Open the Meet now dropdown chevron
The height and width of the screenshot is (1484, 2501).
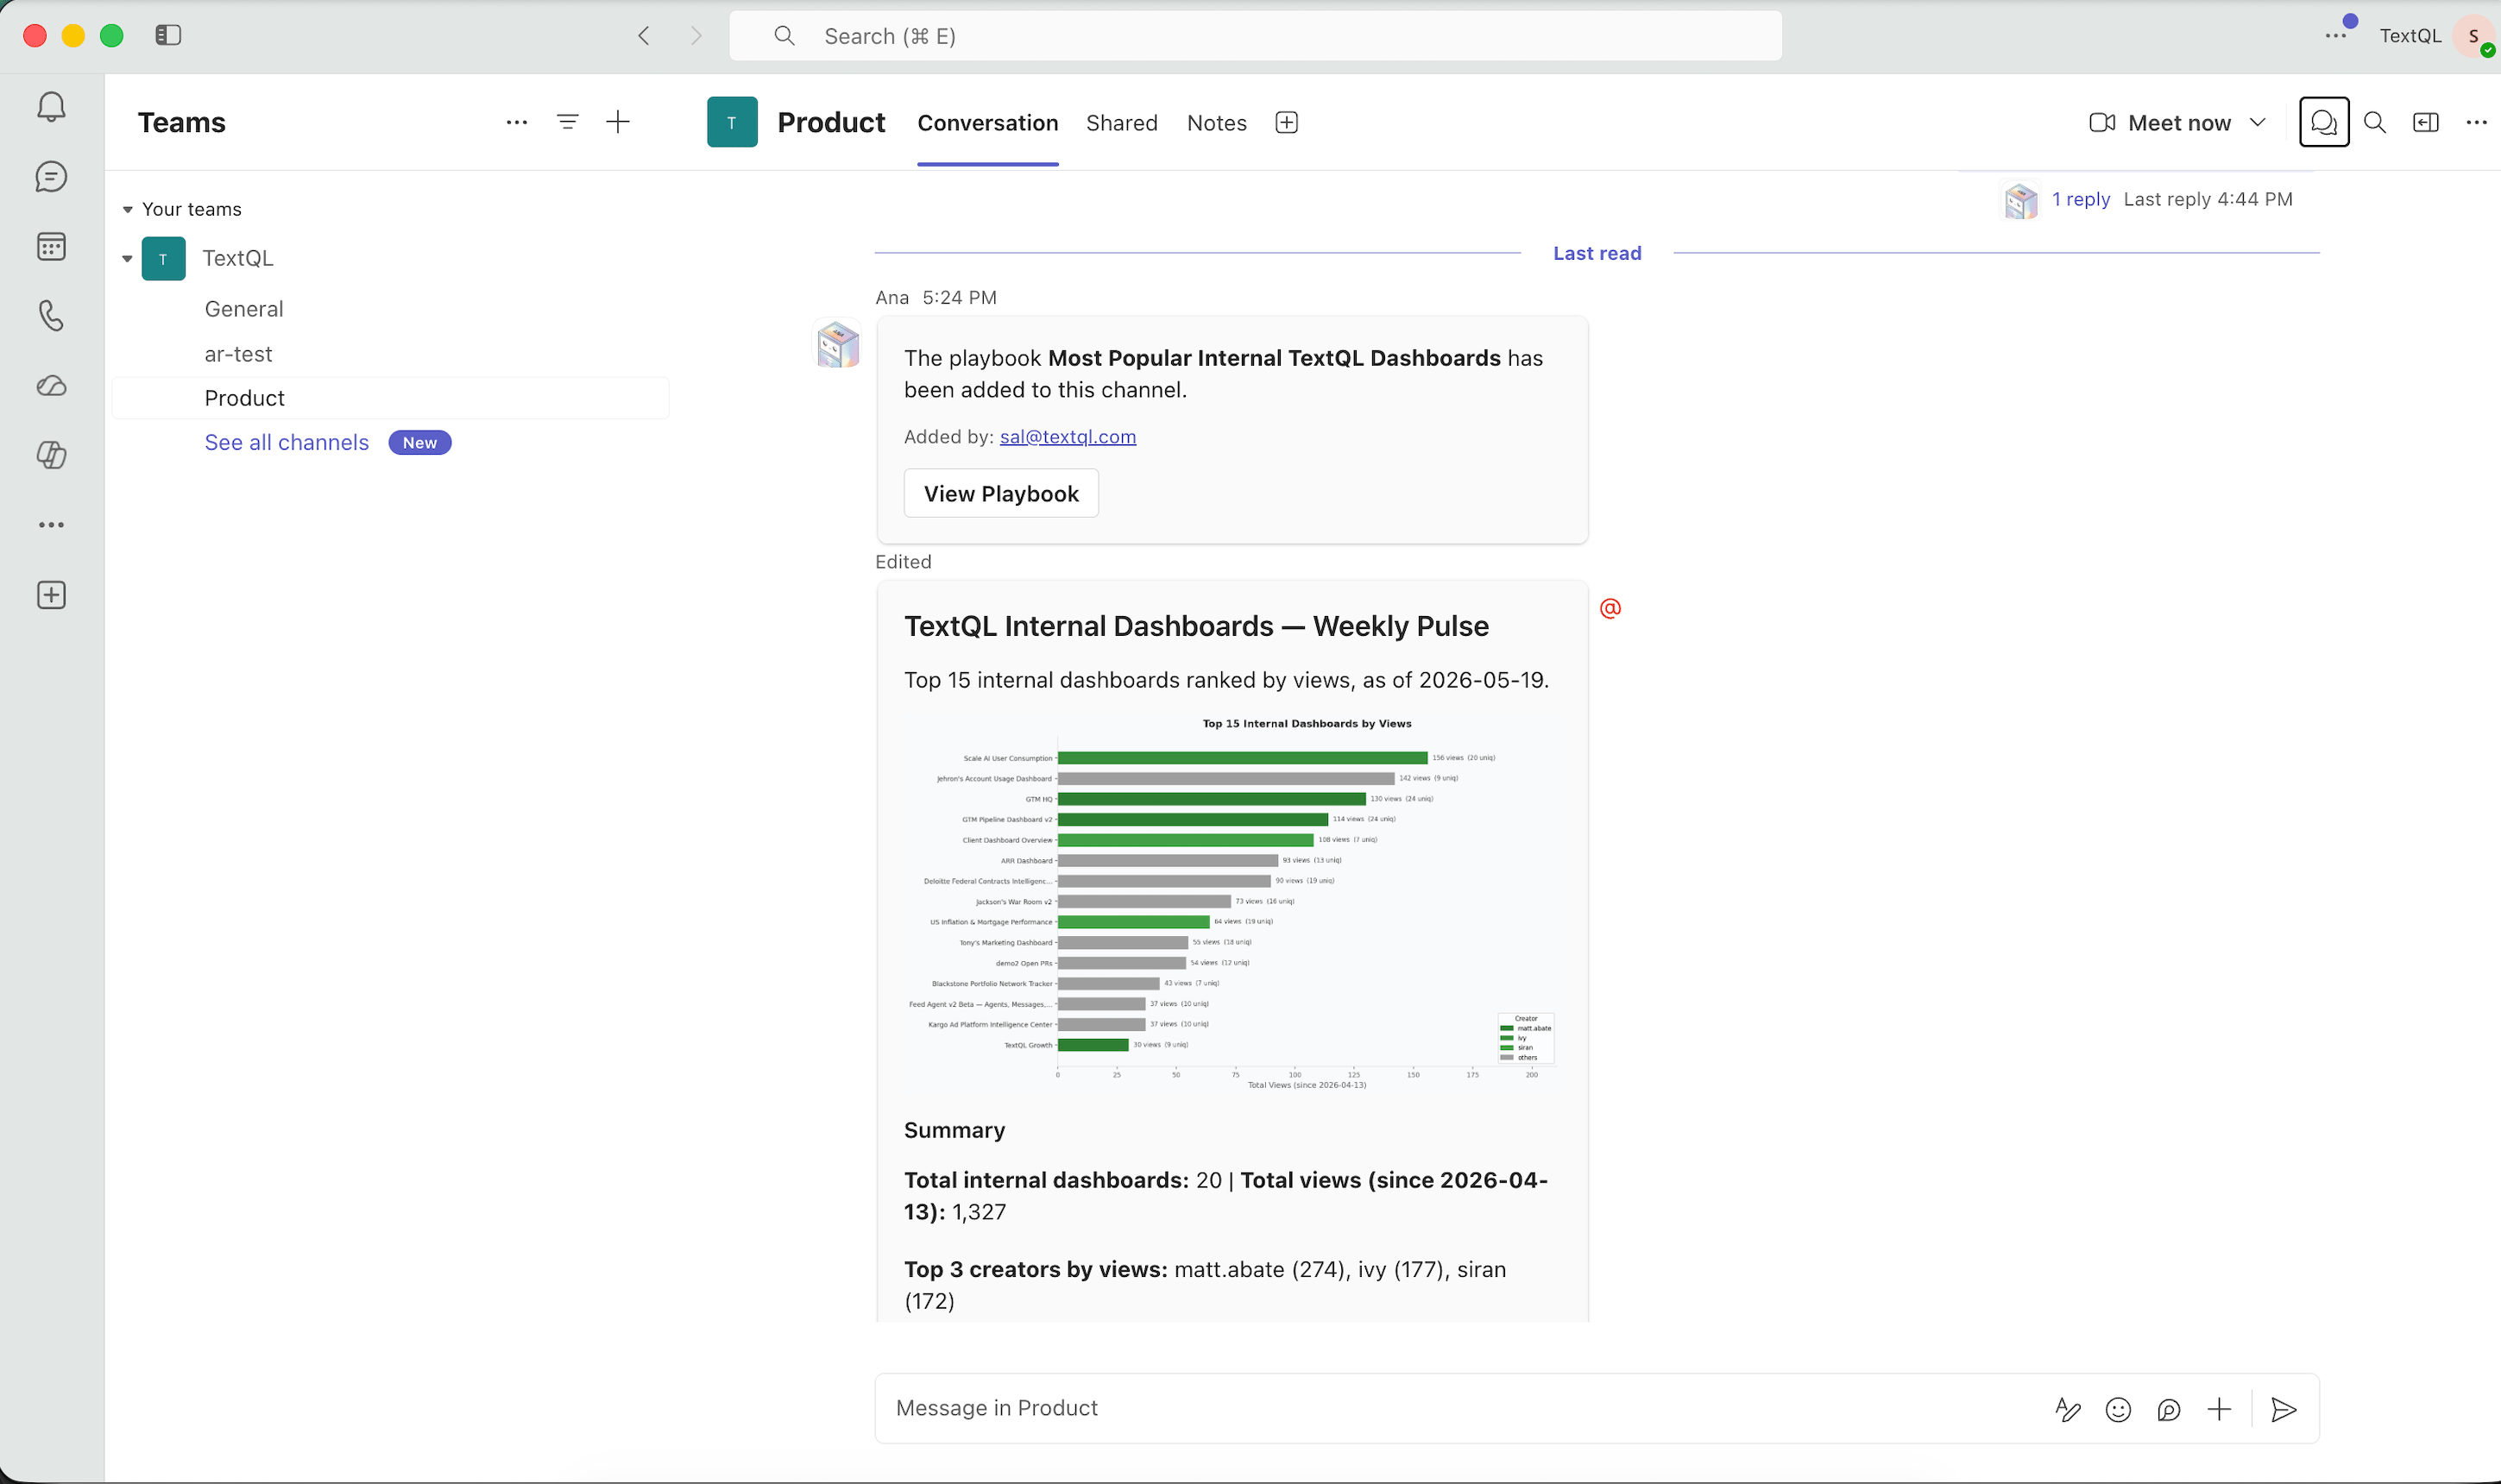[x=2257, y=122]
